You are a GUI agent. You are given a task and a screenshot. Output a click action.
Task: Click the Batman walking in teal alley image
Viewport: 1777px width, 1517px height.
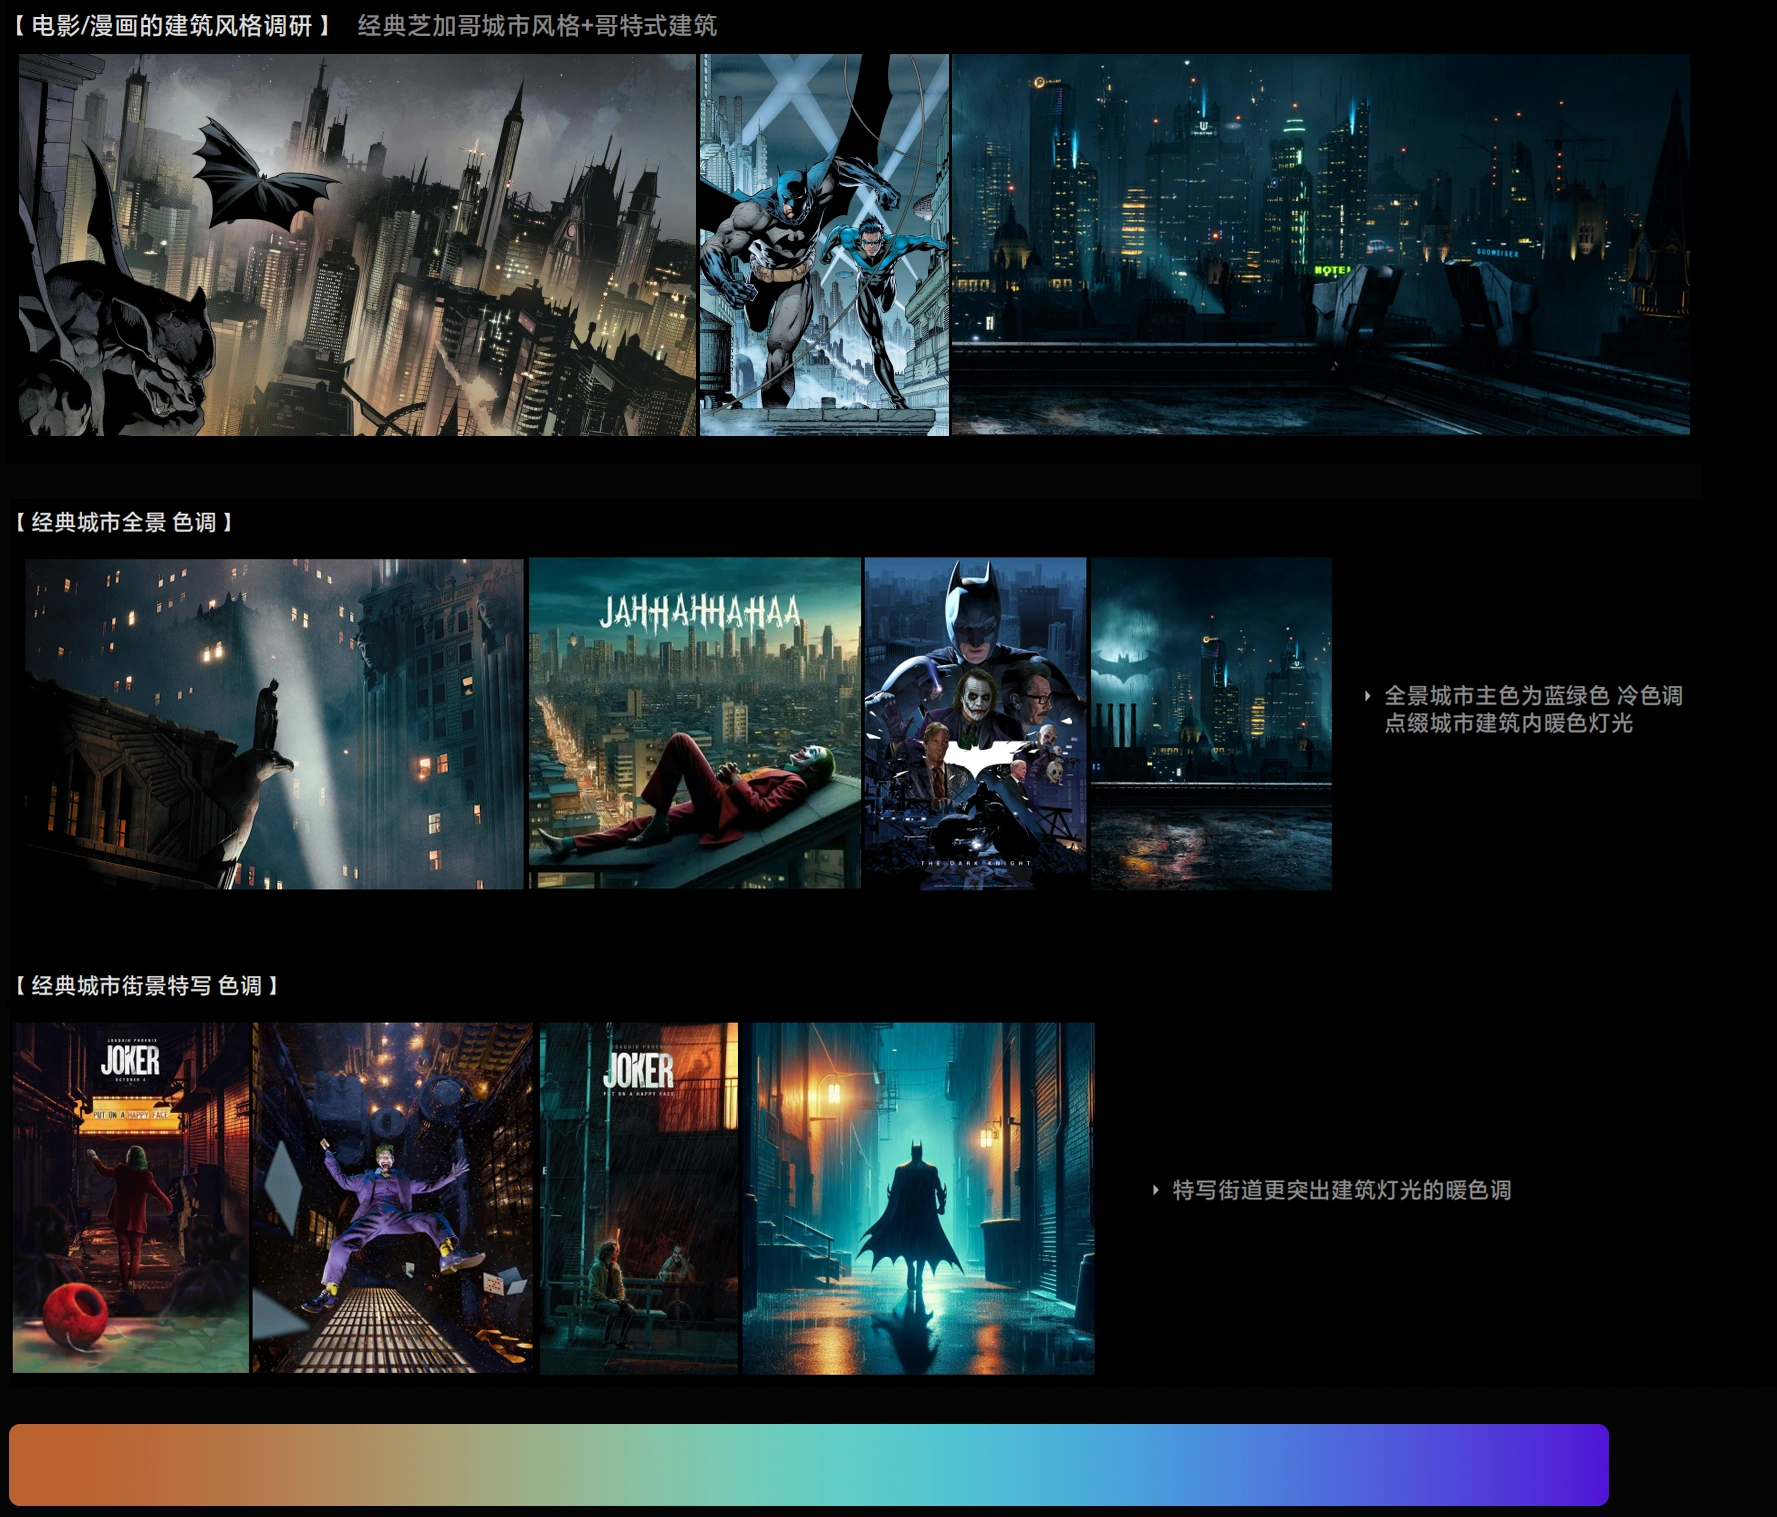(918, 1198)
